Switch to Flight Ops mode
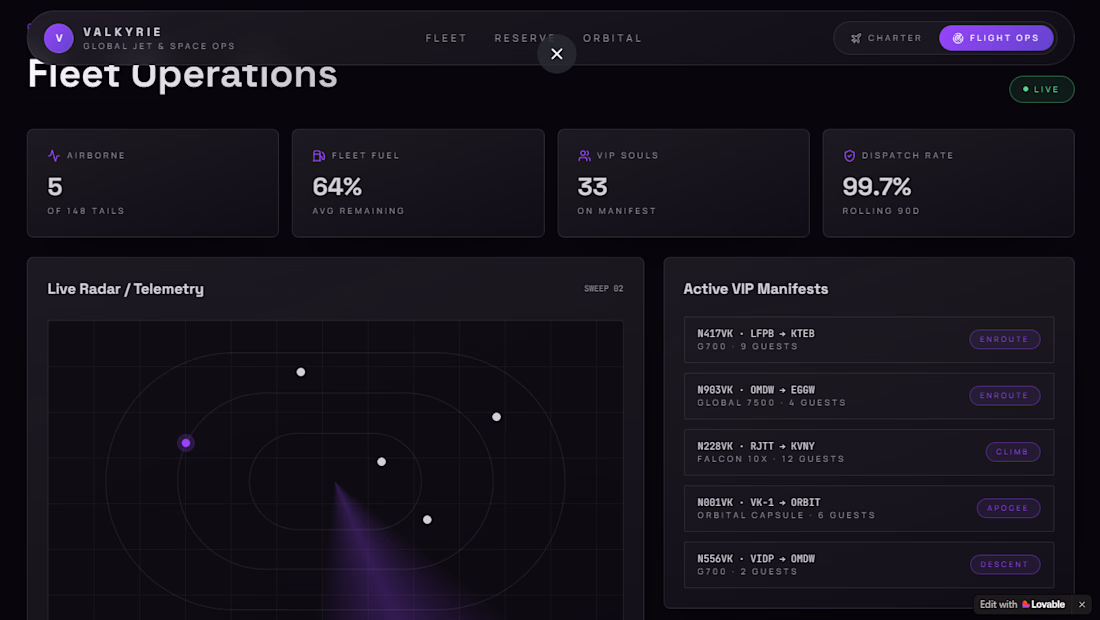 coord(996,38)
